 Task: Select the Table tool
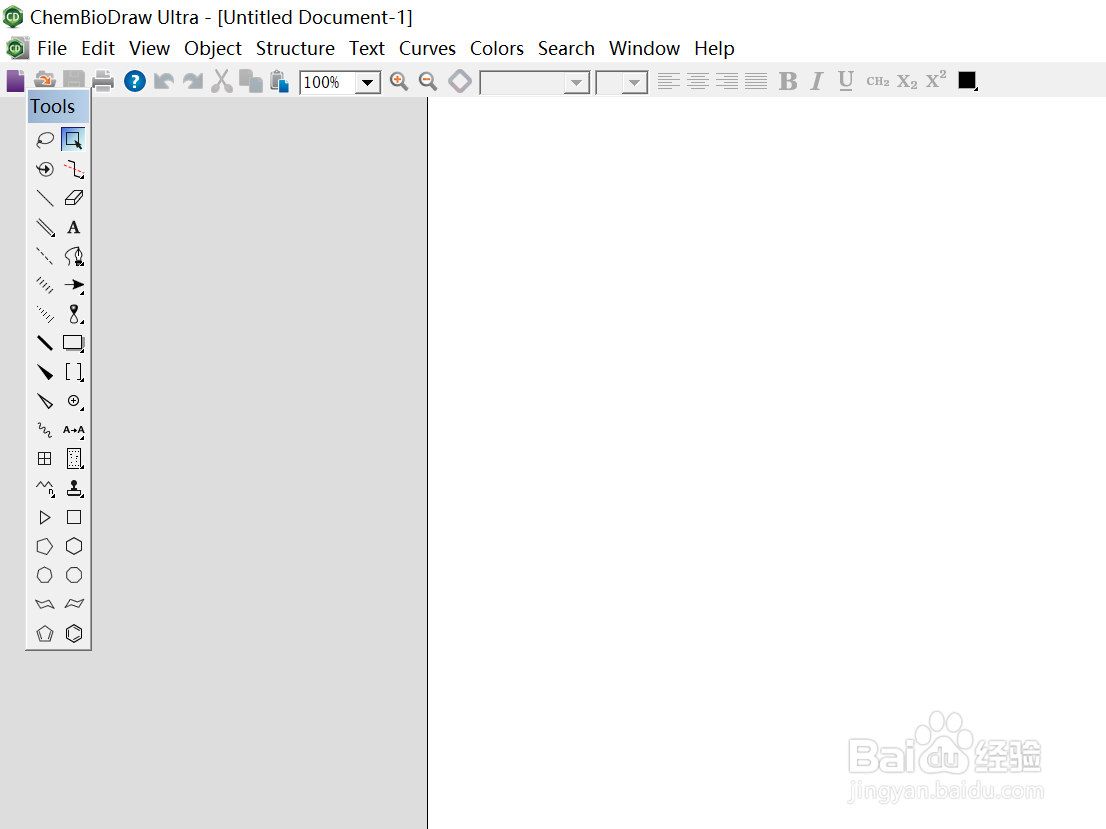click(x=44, y=459)
